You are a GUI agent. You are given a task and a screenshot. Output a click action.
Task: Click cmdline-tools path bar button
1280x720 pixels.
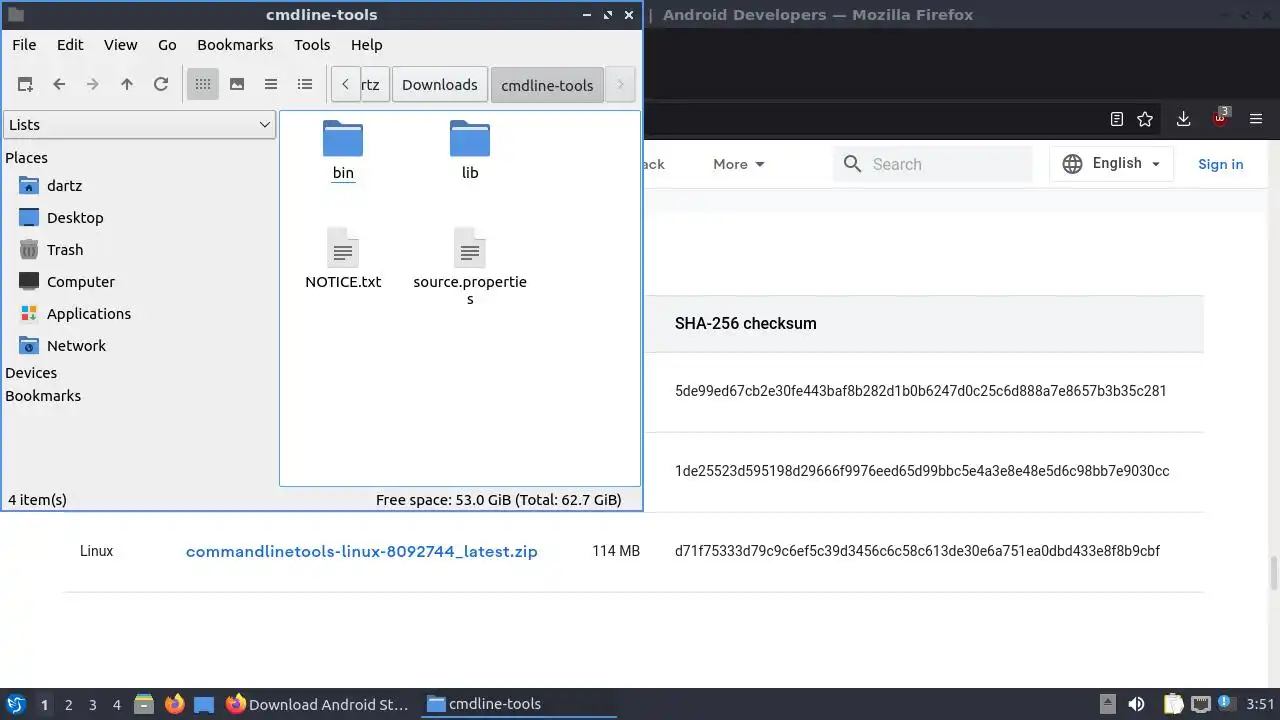(547, 85)
